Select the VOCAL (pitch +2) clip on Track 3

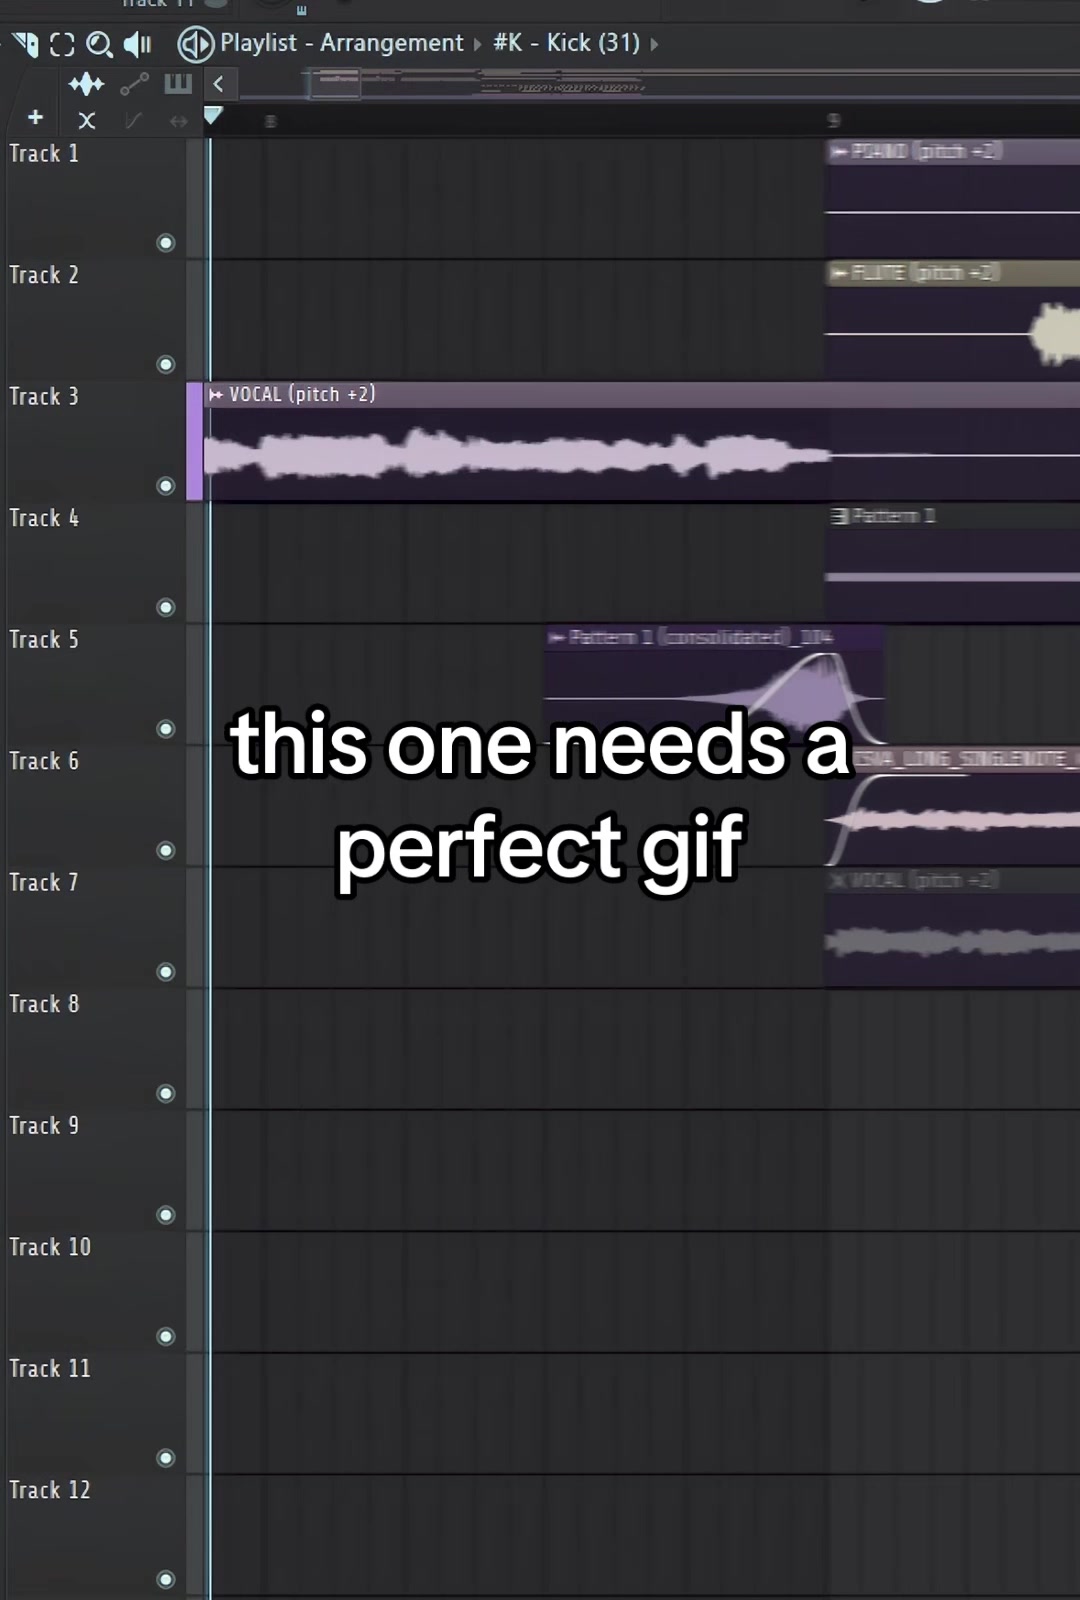pyautogui.click(x=643, y=441)
